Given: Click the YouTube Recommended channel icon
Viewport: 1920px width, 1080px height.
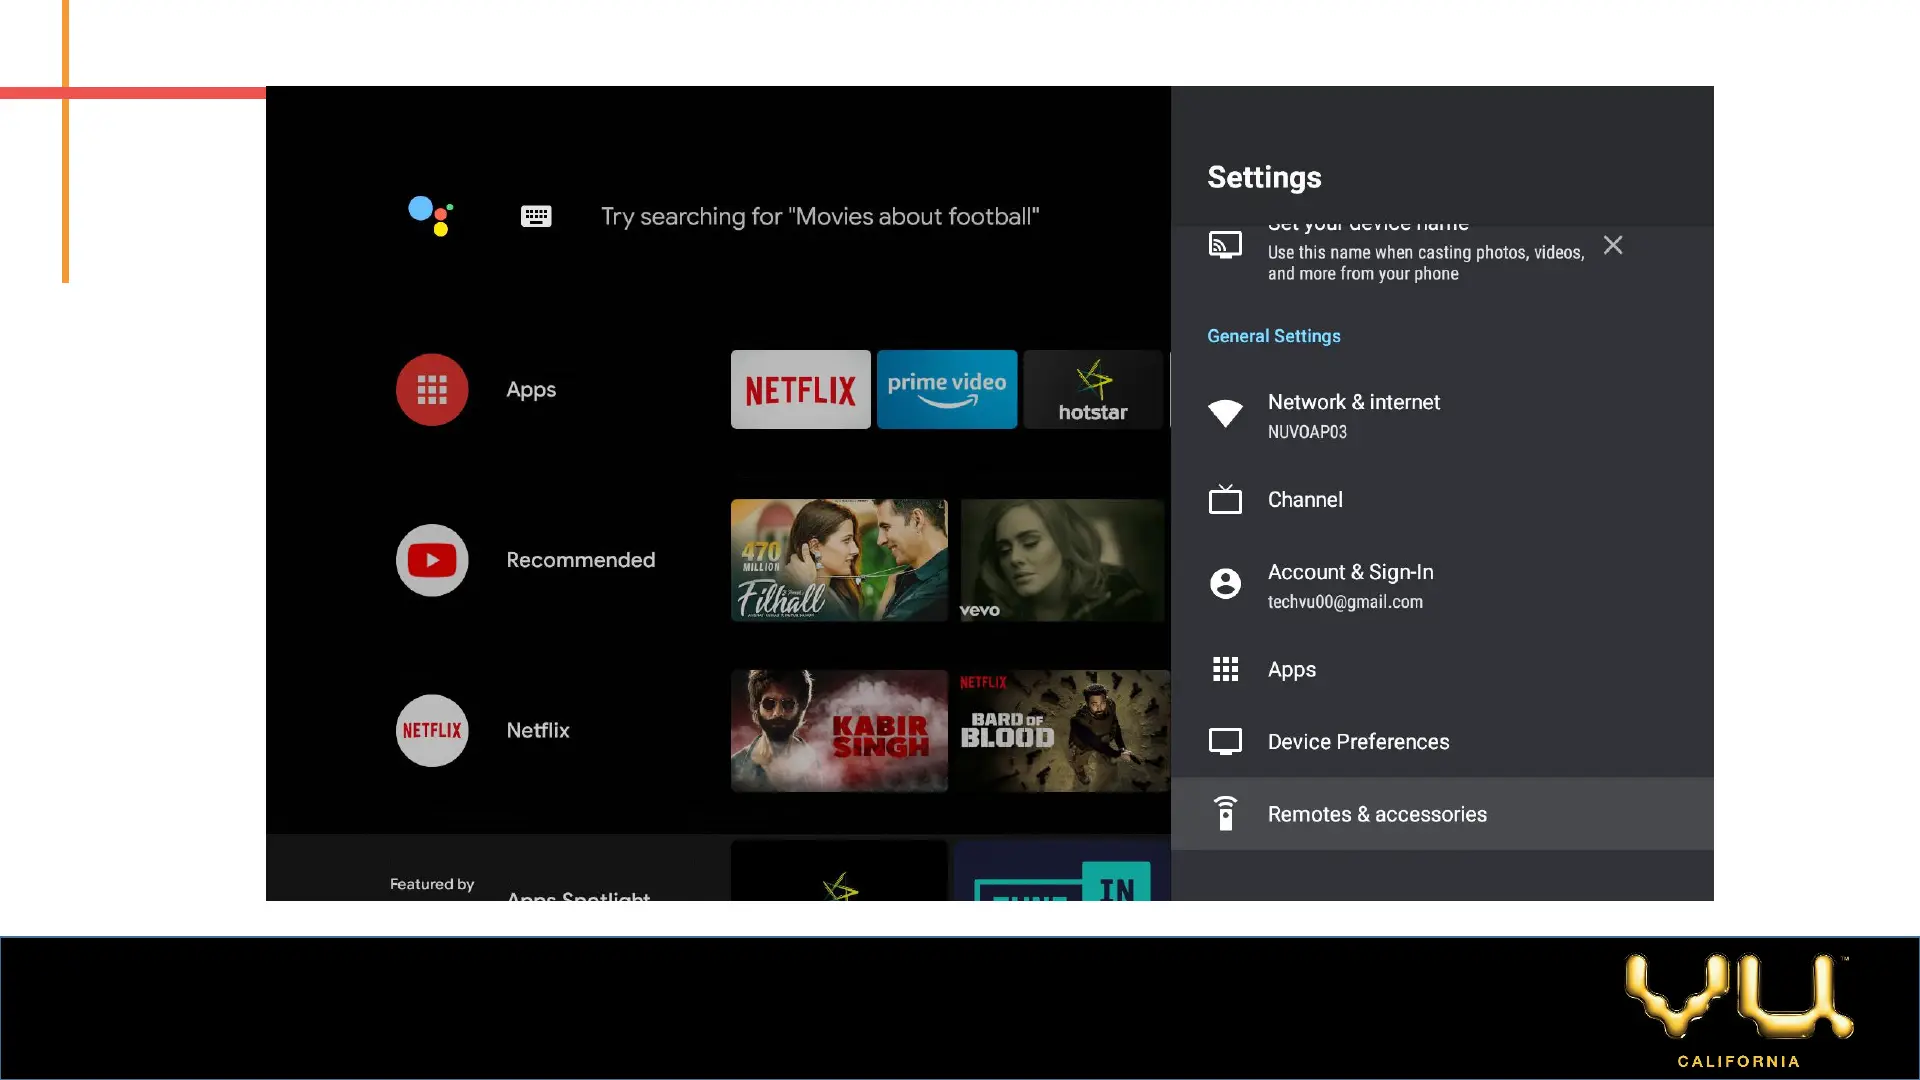Looking at the screenshot, I should coord(432,560).
